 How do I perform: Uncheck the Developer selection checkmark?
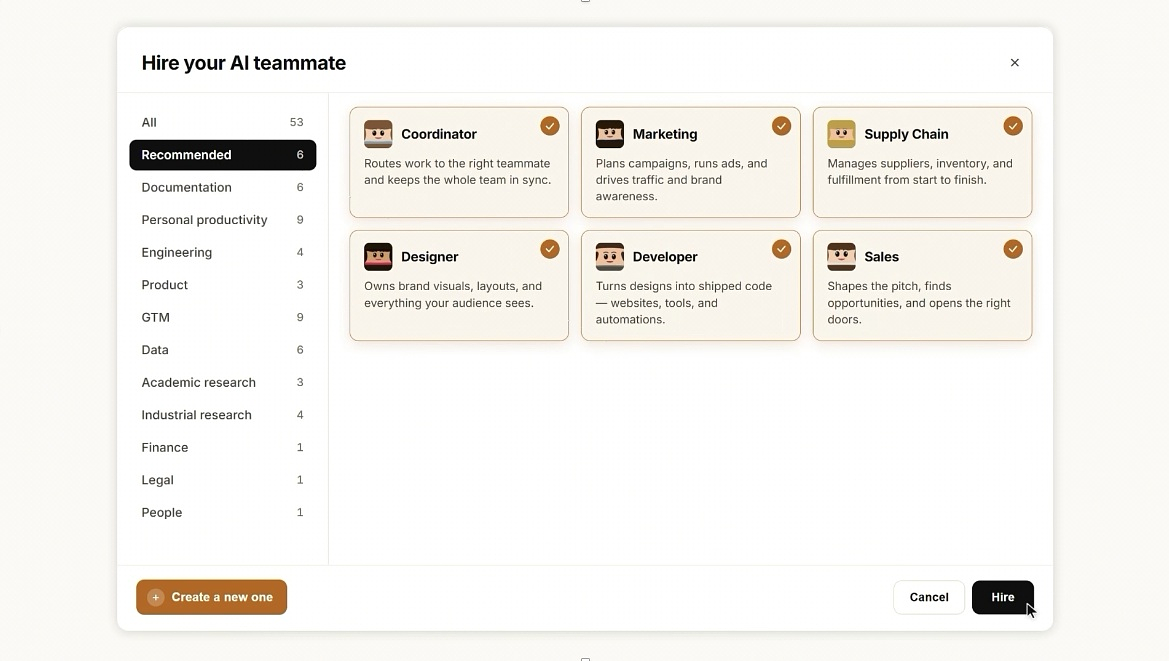pyautogui.click(x=781, y=249)
